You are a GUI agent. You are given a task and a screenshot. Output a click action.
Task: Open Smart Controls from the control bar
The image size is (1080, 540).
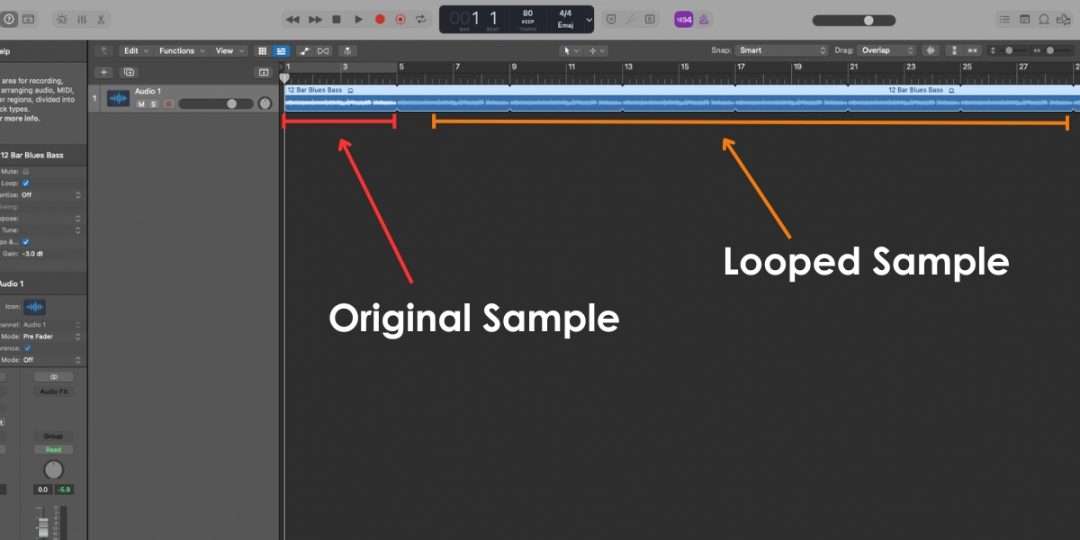(x=63, y=19)
